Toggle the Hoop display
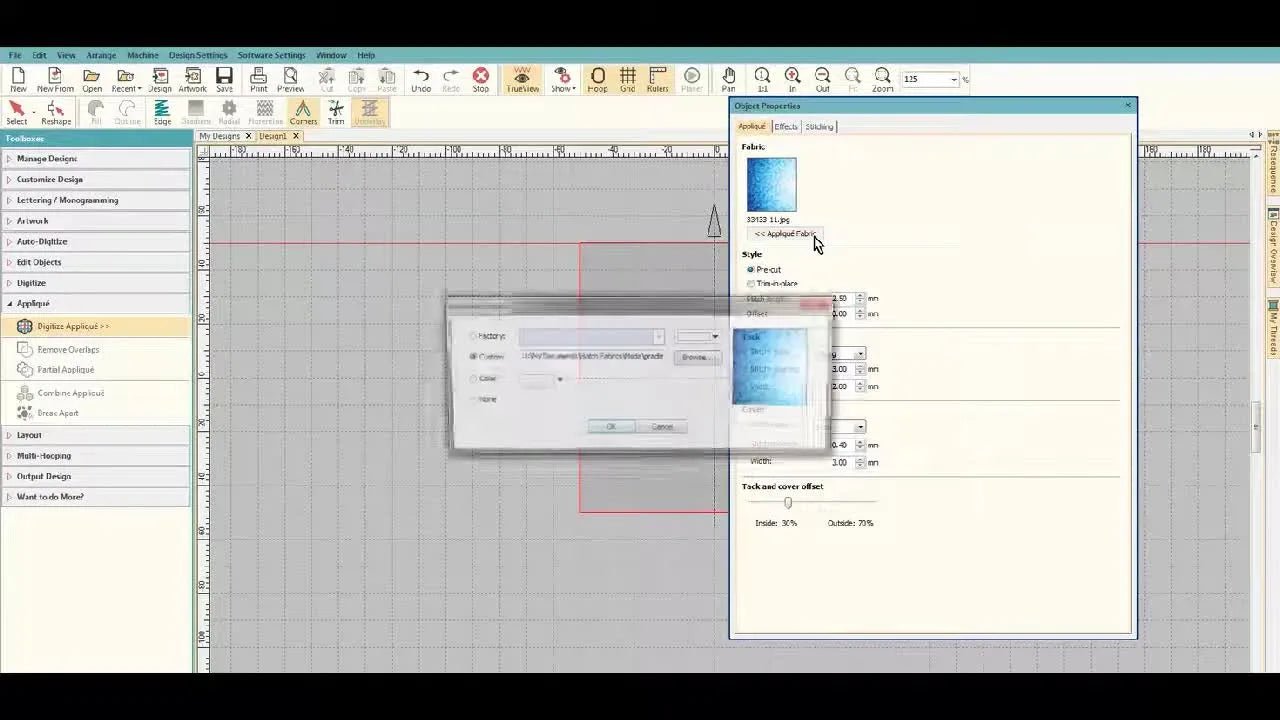This screenshot has width=1280, height=720. tap(597, 80)
